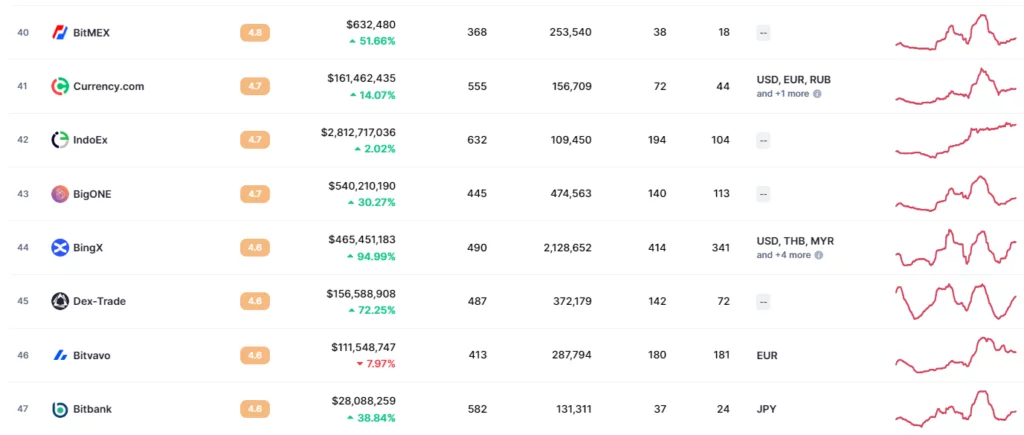Click the Bitbank logo icon
The image size is (1024, 435).
(x=60, y=409)
